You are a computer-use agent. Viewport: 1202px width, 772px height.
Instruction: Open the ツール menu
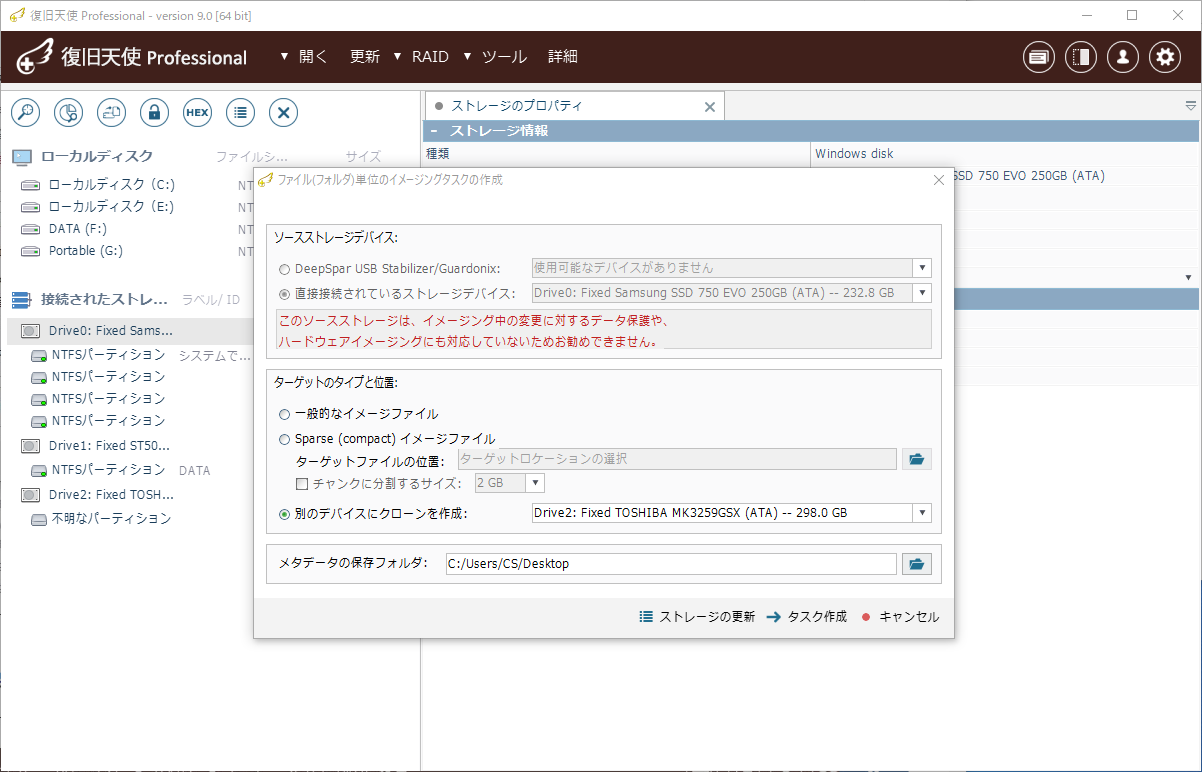click(x=504, y=57)
